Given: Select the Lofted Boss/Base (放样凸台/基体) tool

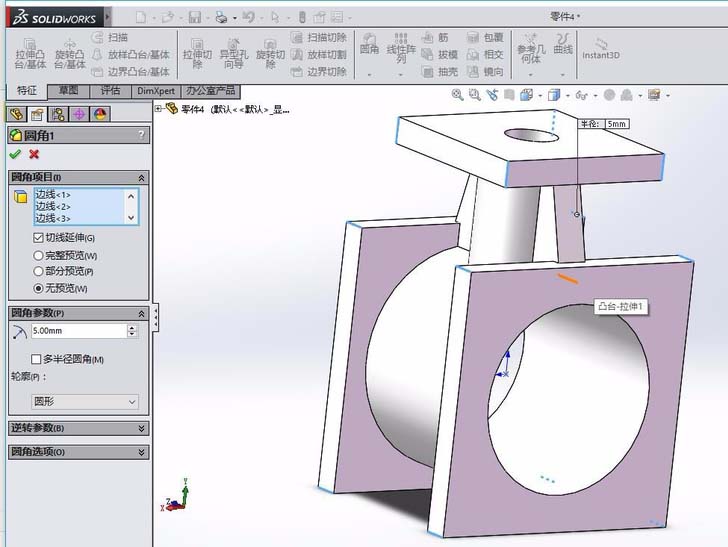Looking at the screenshot, I should pos(131,54).
